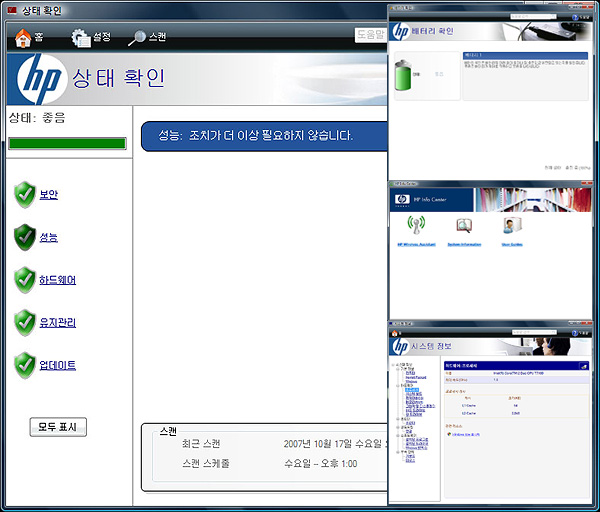600x512 pixels.
Task: Open the System Information link in Info Center
Action: point(464,245)
